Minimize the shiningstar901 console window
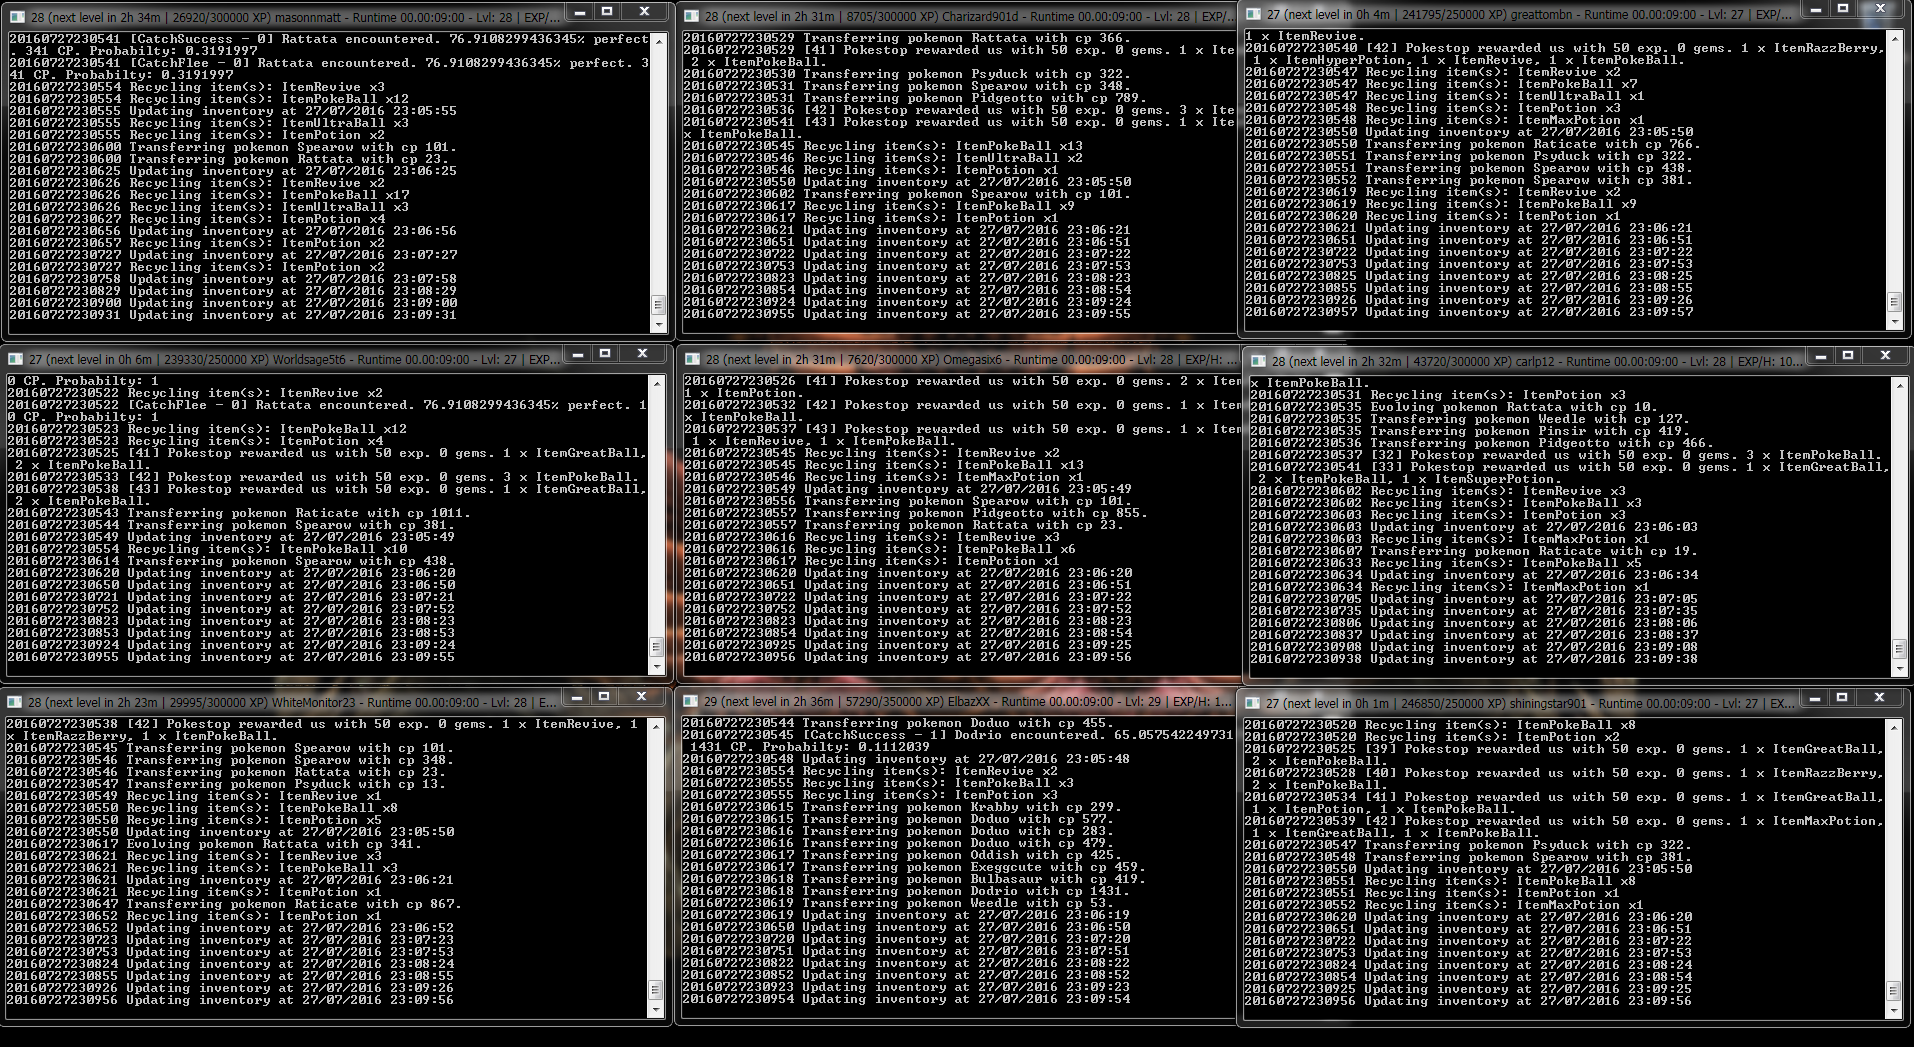This screenshot has width=1914, height=1047. [1815, 698]
